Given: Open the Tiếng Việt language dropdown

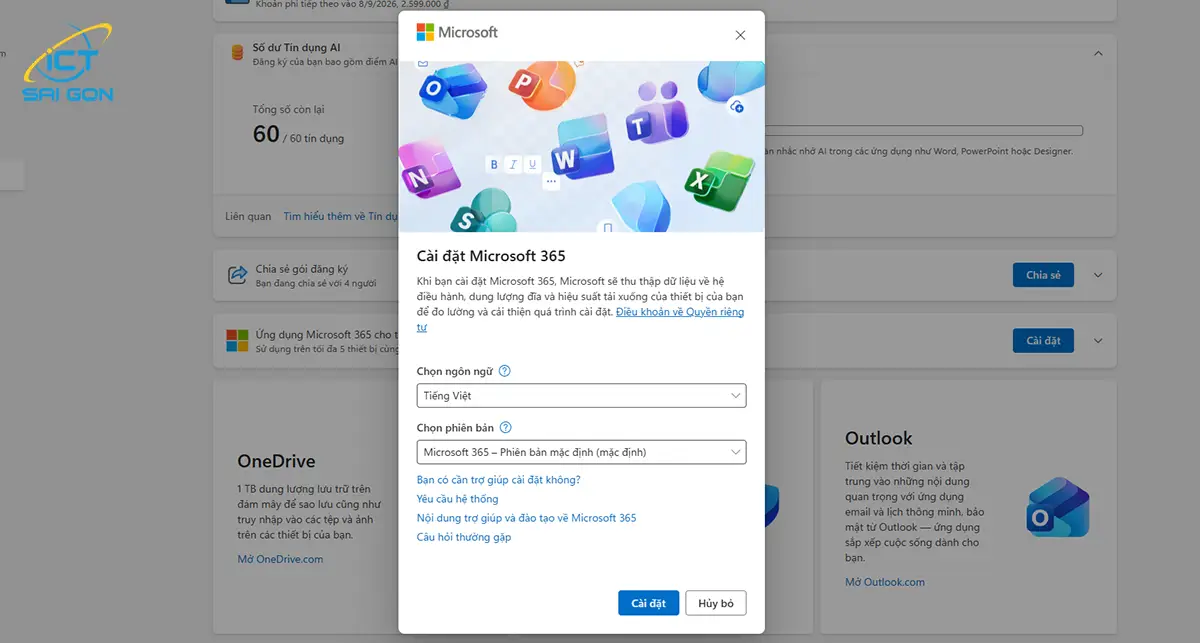Looking at the screenshot, I should tap(581, 396).
